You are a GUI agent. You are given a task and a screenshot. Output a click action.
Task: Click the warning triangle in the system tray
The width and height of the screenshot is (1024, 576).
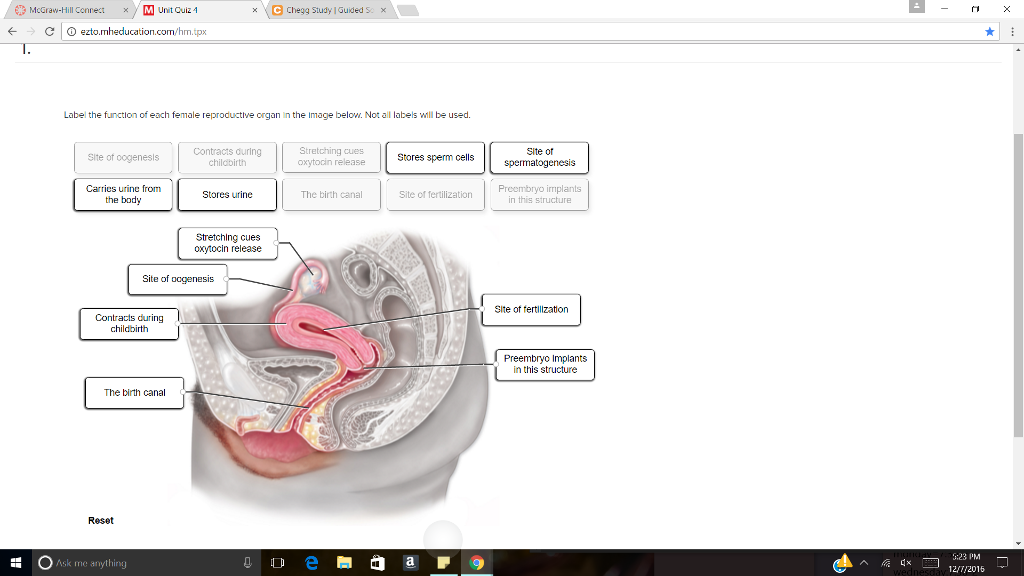[844, 562]
